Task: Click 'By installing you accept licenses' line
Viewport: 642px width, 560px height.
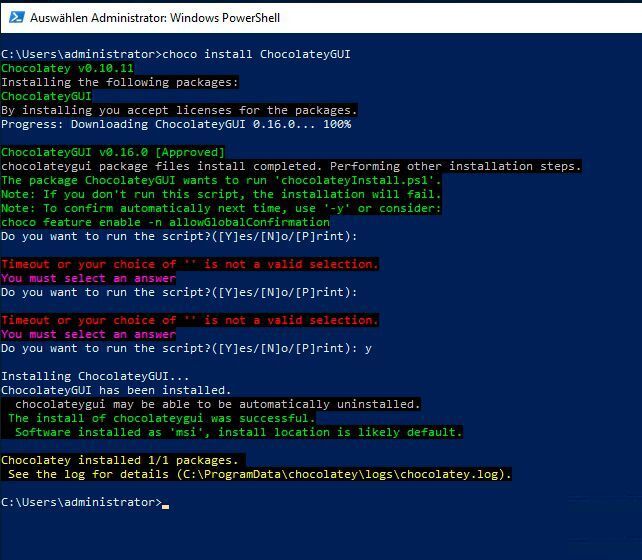Action: coord(179,110)
